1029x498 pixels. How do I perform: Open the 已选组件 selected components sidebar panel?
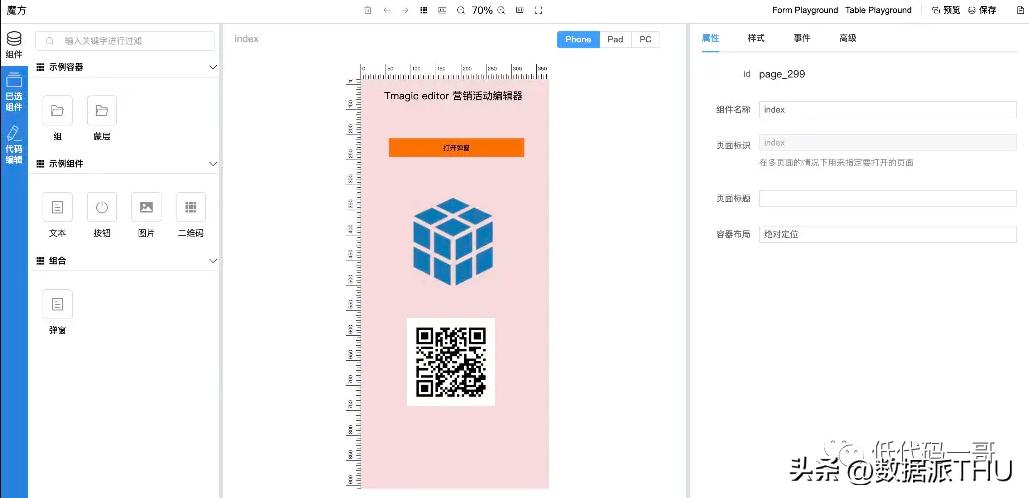(14, 92)
